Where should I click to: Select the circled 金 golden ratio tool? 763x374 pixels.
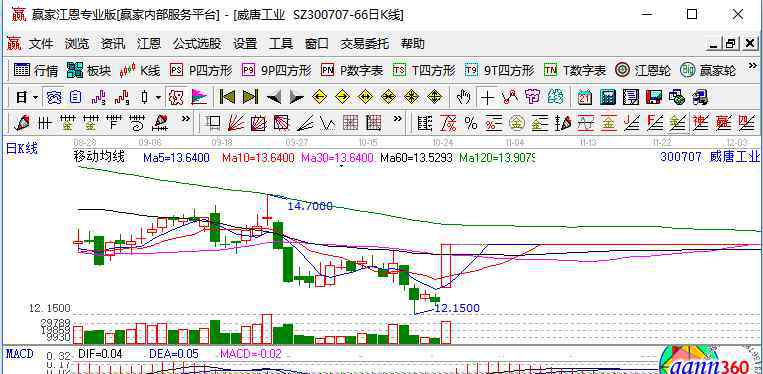pyautogui.click(x=516, y=124)
